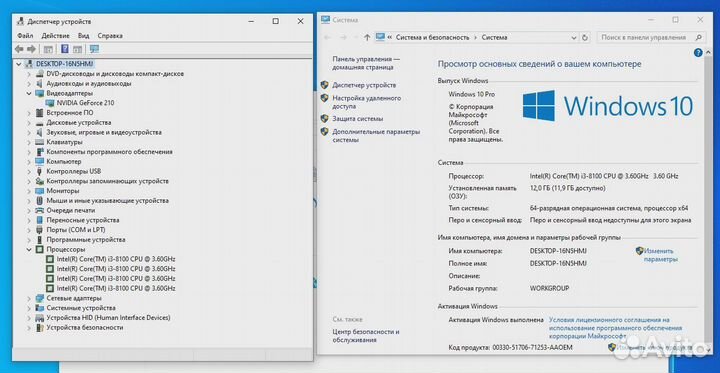Image resolution: width=720 pixels, height=373 pixels.
Task: Click the shield icon beside Диспетчер устройств link
Action: pyautogui.click(x=324, y=85)
